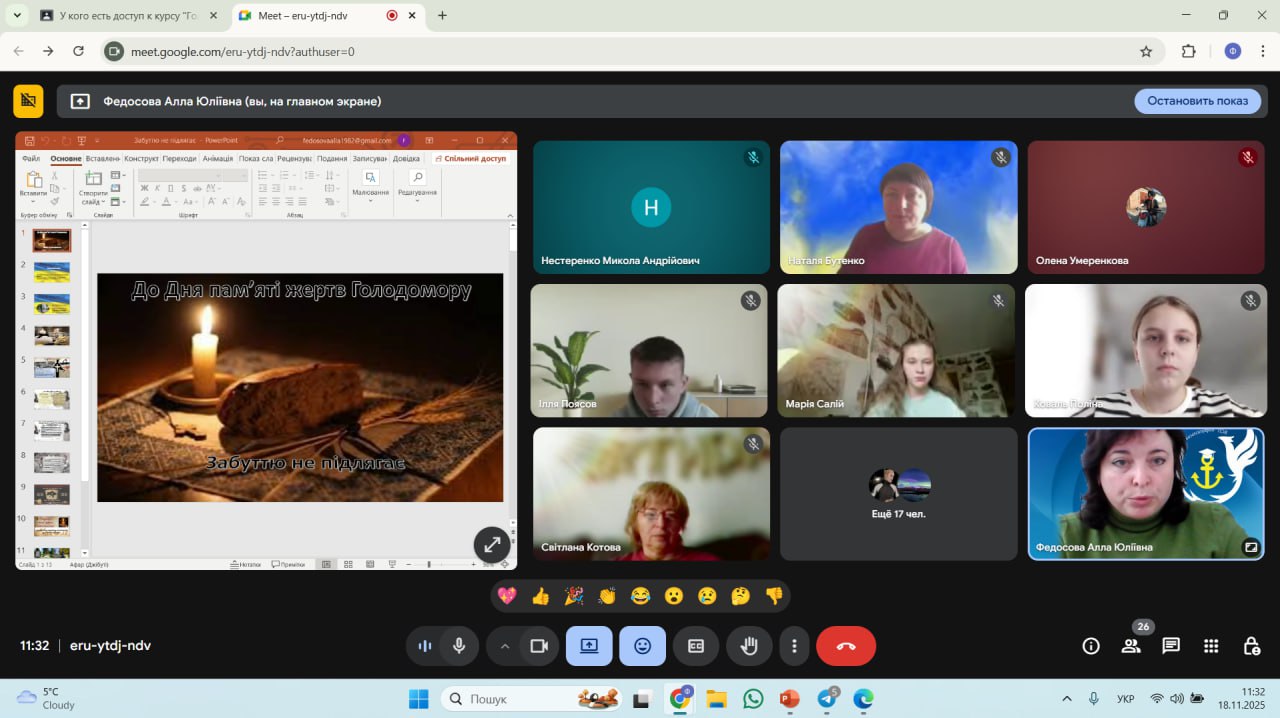The height and width of the screenshot is (718, 1280).
Task: Open meeting details info icon
Action: coord(1091,646)
